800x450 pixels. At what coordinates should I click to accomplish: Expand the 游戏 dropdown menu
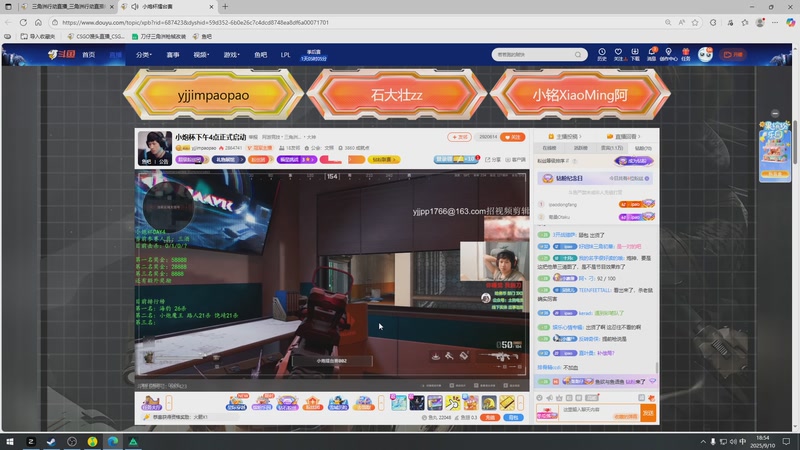(x=231, y=55)
